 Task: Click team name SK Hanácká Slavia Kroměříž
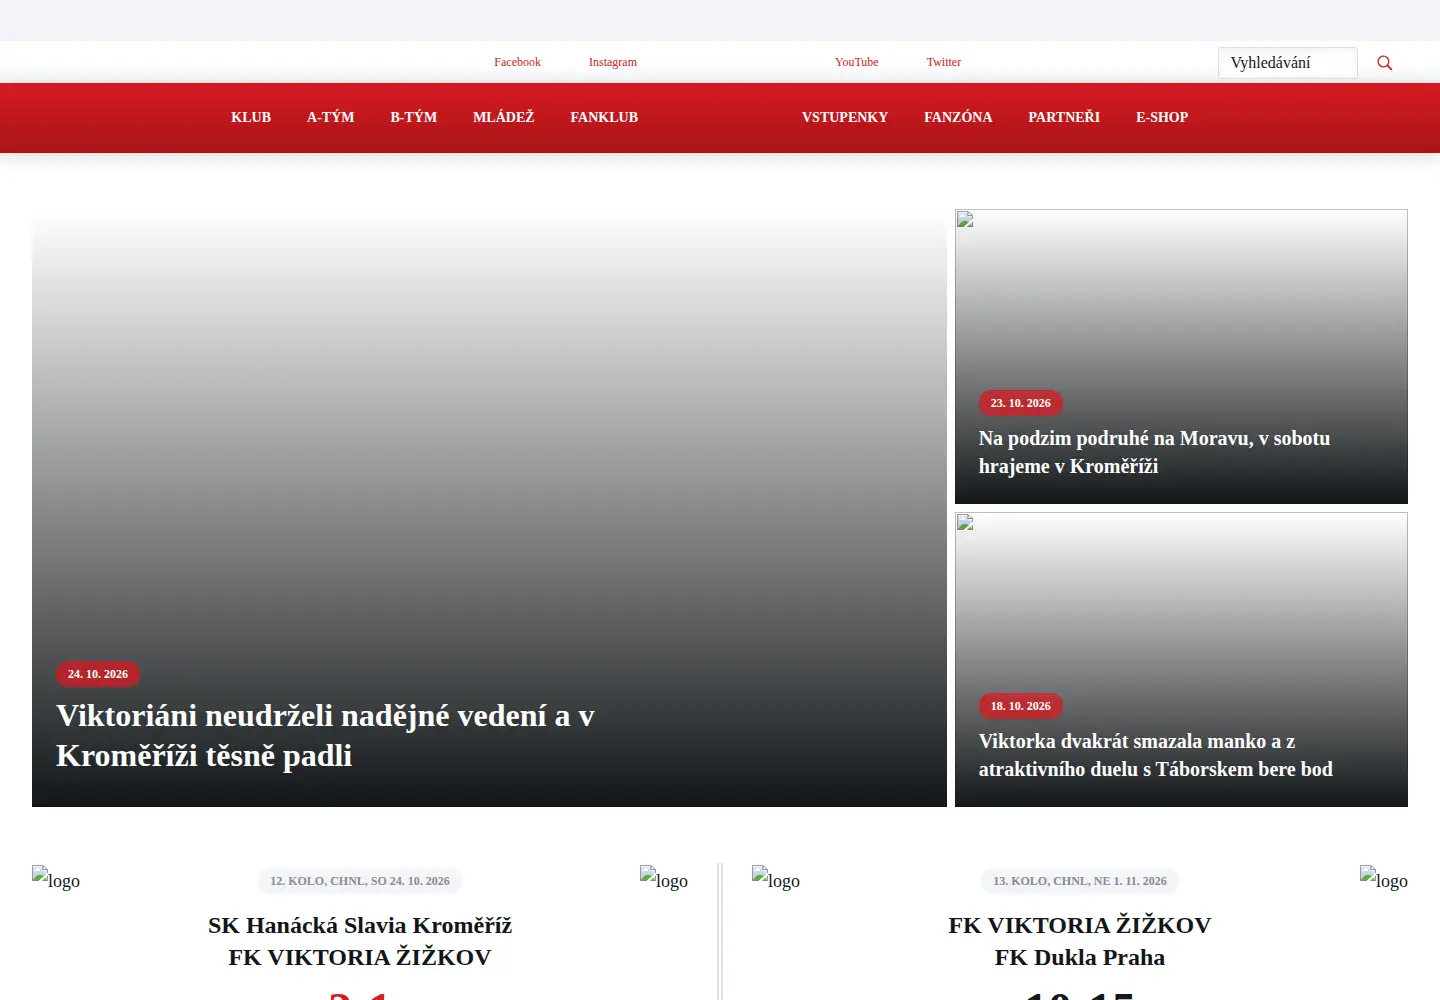click(360, 925)
